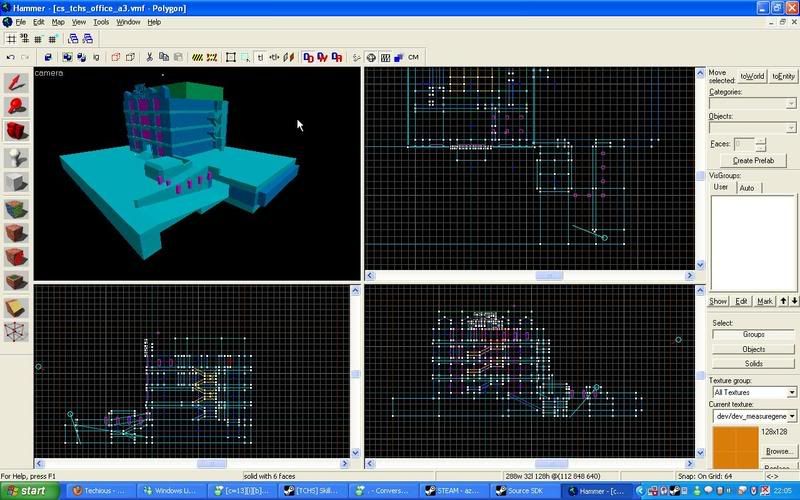The width and height of the screenshot is (800, 500).
Task: Toggle cordon state yellow striped button
Action: coord(197,58)
